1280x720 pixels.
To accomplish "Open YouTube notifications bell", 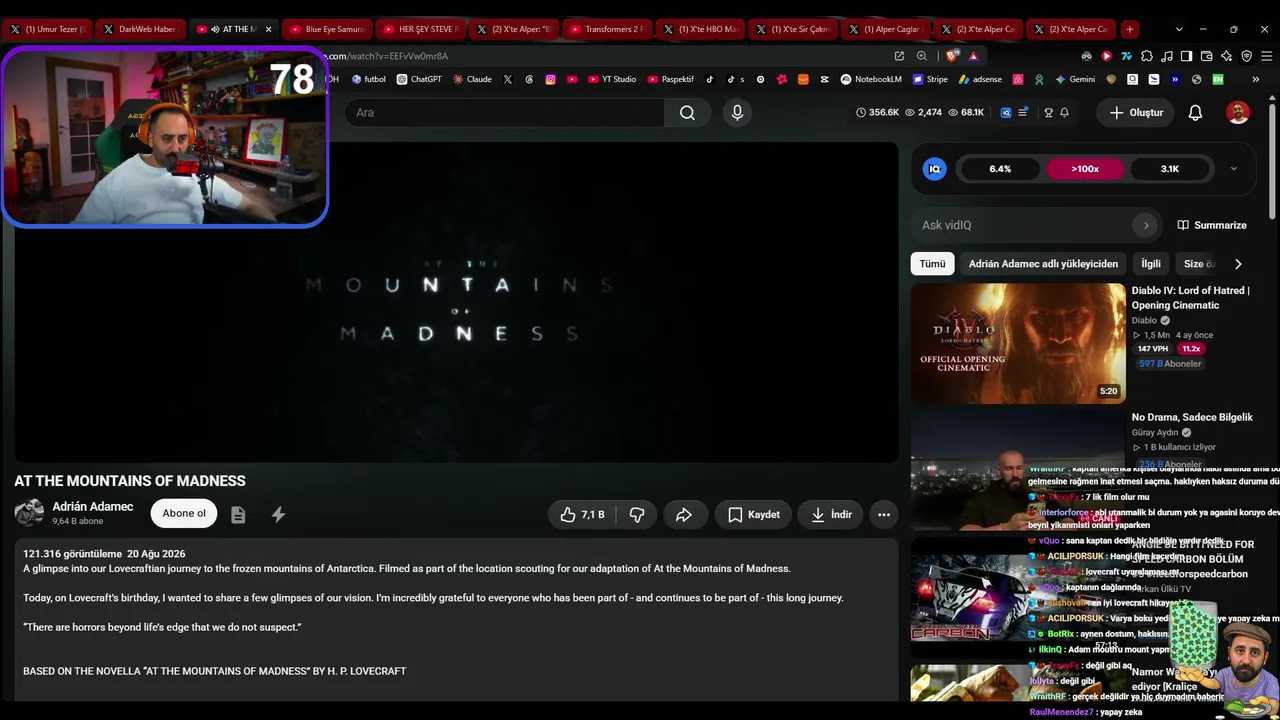I will (1195, 113).
